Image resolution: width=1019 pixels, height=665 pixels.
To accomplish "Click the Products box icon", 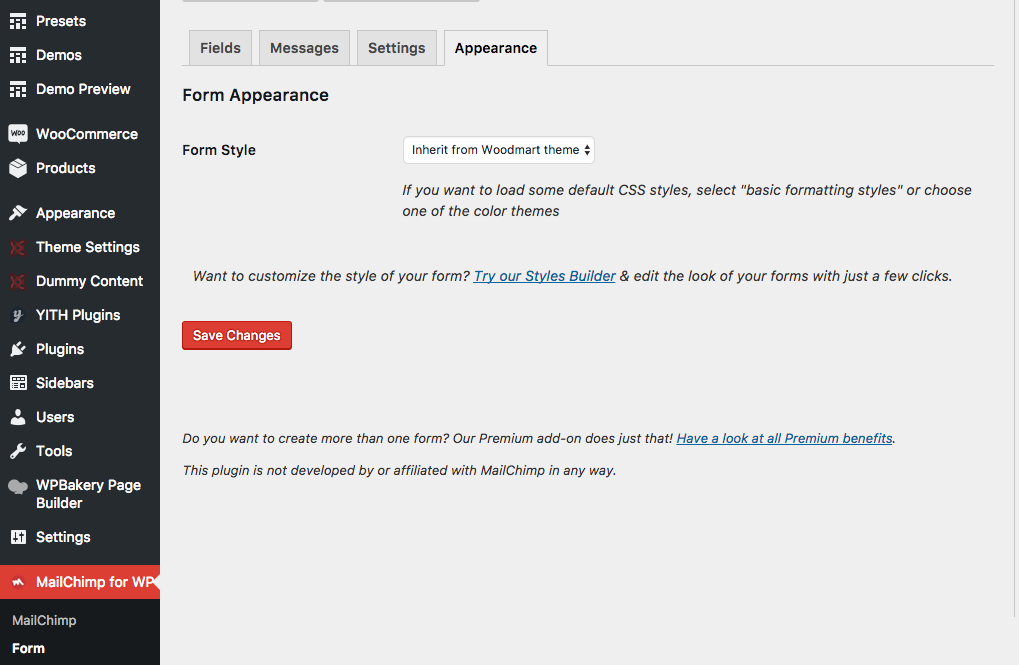I will click(x=18, y=168).
